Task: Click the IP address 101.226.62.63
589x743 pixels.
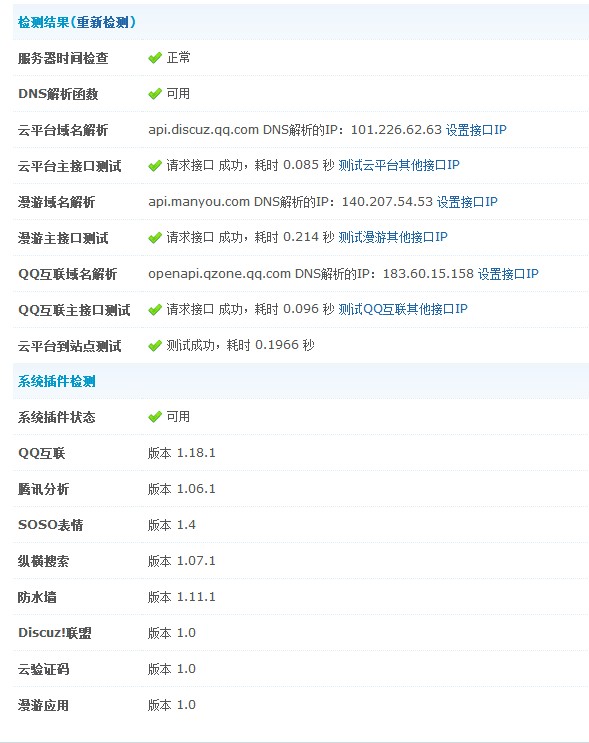Action: pyautogui.click(x=396, y=129)
